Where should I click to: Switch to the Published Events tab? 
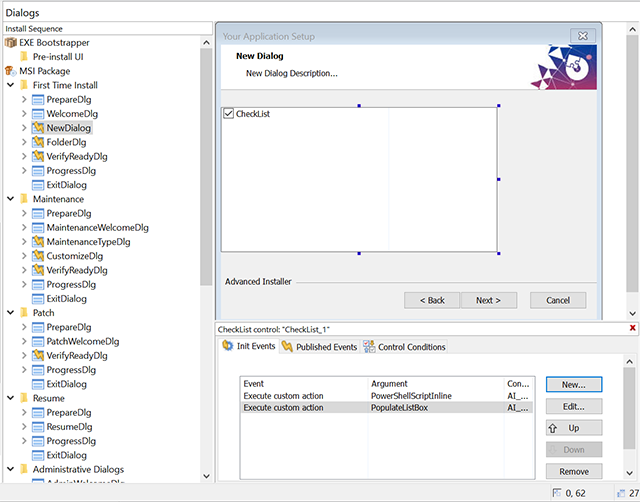pos(319,347)
